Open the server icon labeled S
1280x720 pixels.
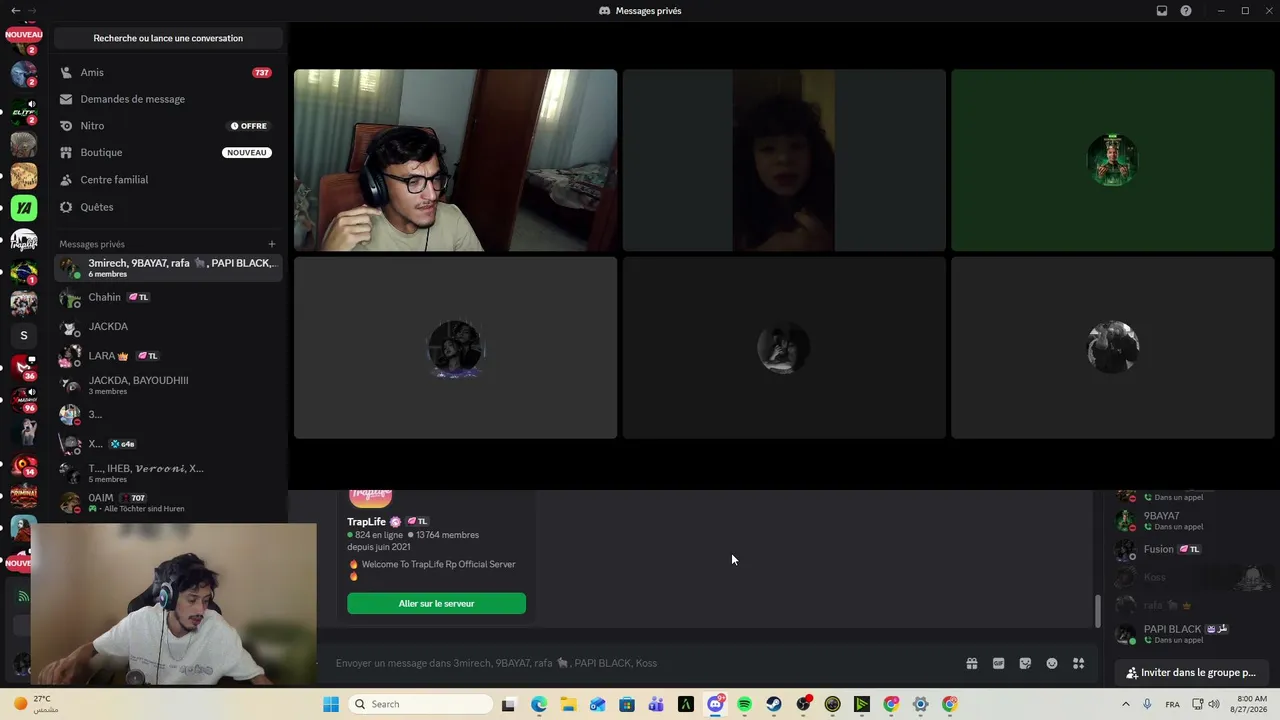24,336
